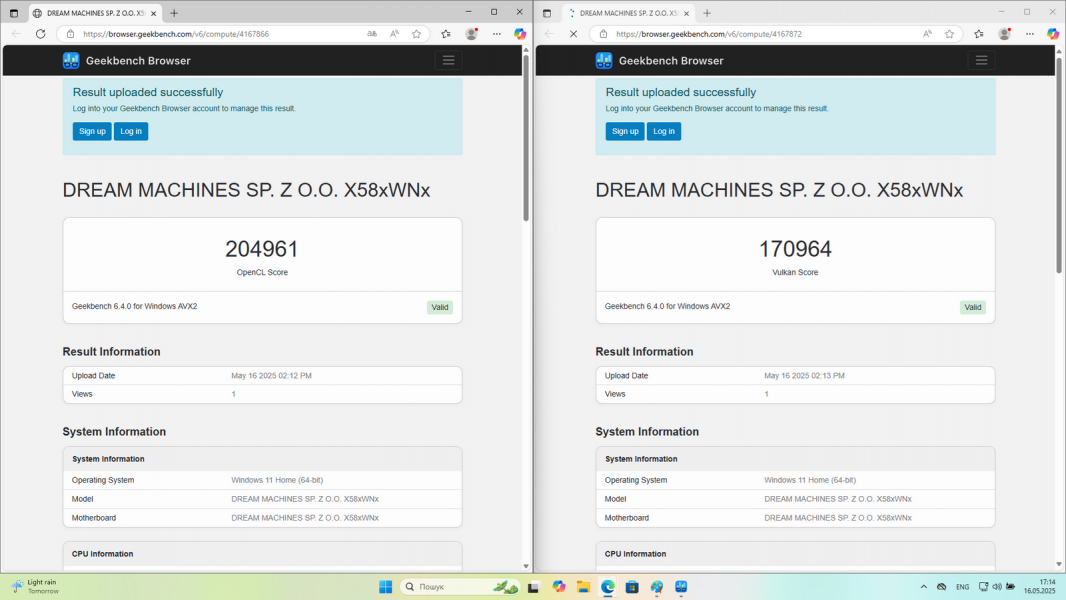Show hidden system tray icons chevron
The width and height of the screenshot is (1066, 600).
pyautogui.click(x=923, y=586)
